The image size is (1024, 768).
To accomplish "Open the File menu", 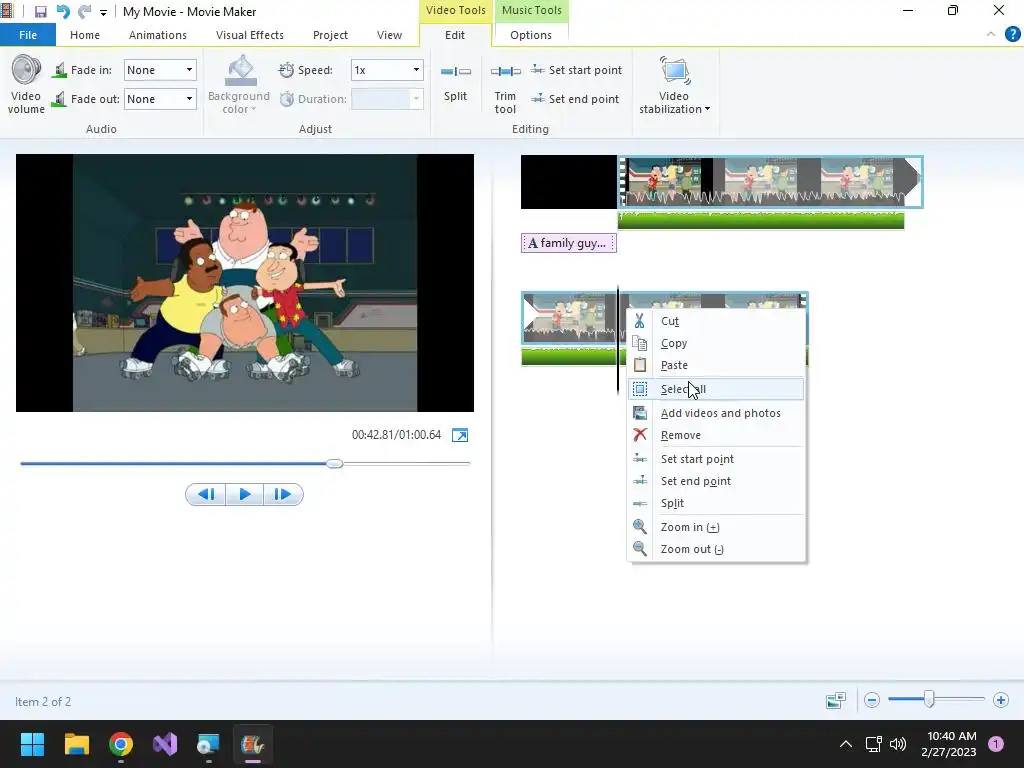I will 28,35.
